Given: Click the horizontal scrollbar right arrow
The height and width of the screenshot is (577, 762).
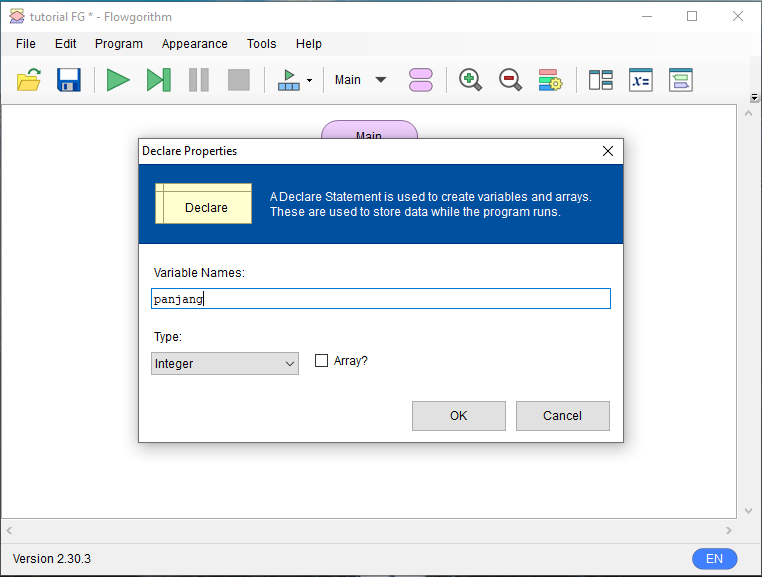Looking at the screenshot, I should pyautogui.click(x=728, y=530).
